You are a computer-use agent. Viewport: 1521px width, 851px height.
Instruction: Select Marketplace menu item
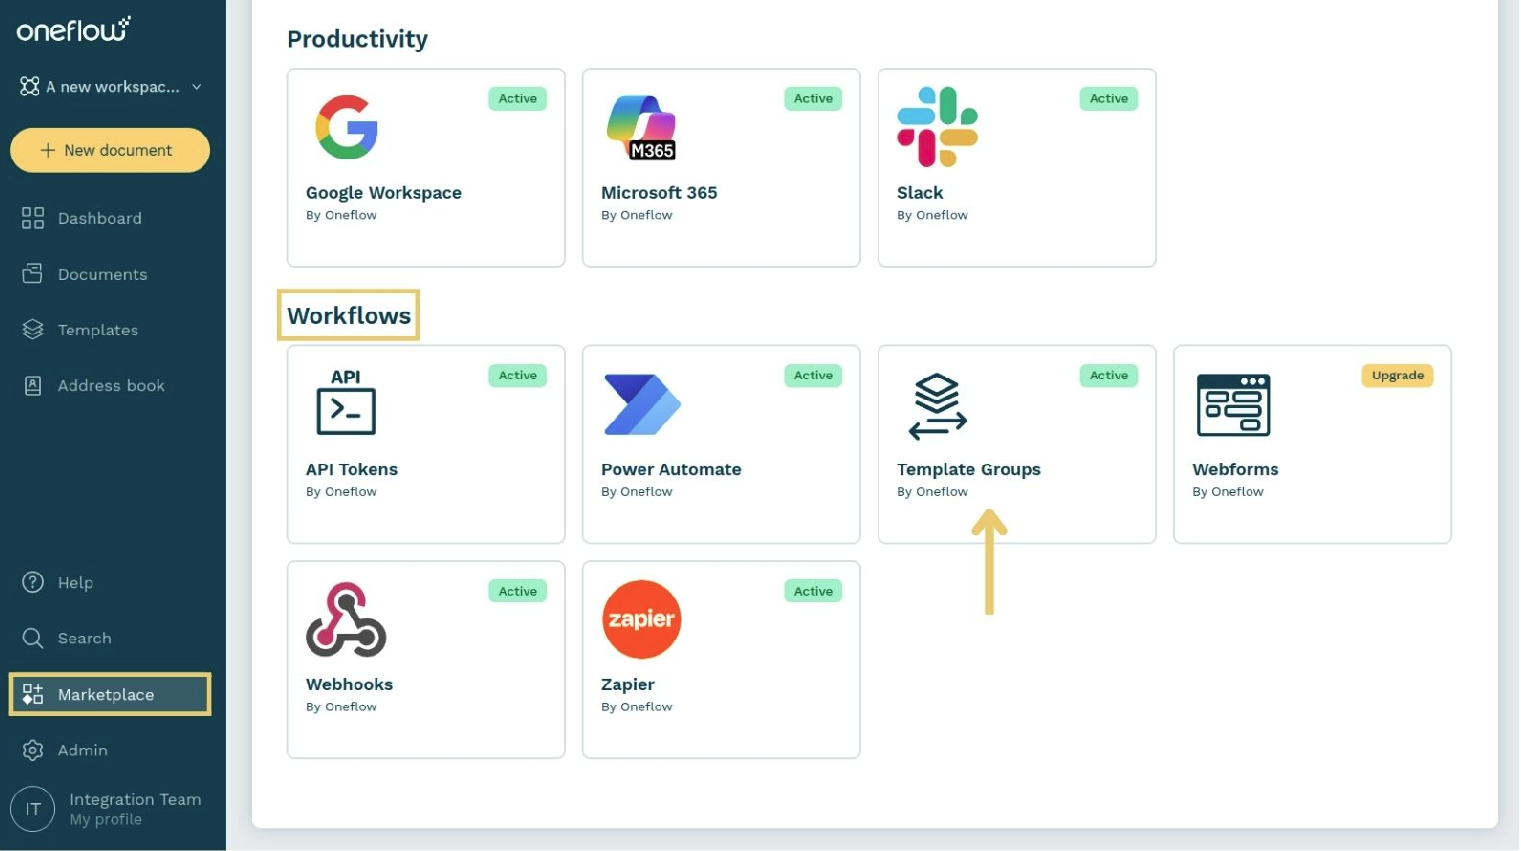pyautogui.click(x=110, y=694)
